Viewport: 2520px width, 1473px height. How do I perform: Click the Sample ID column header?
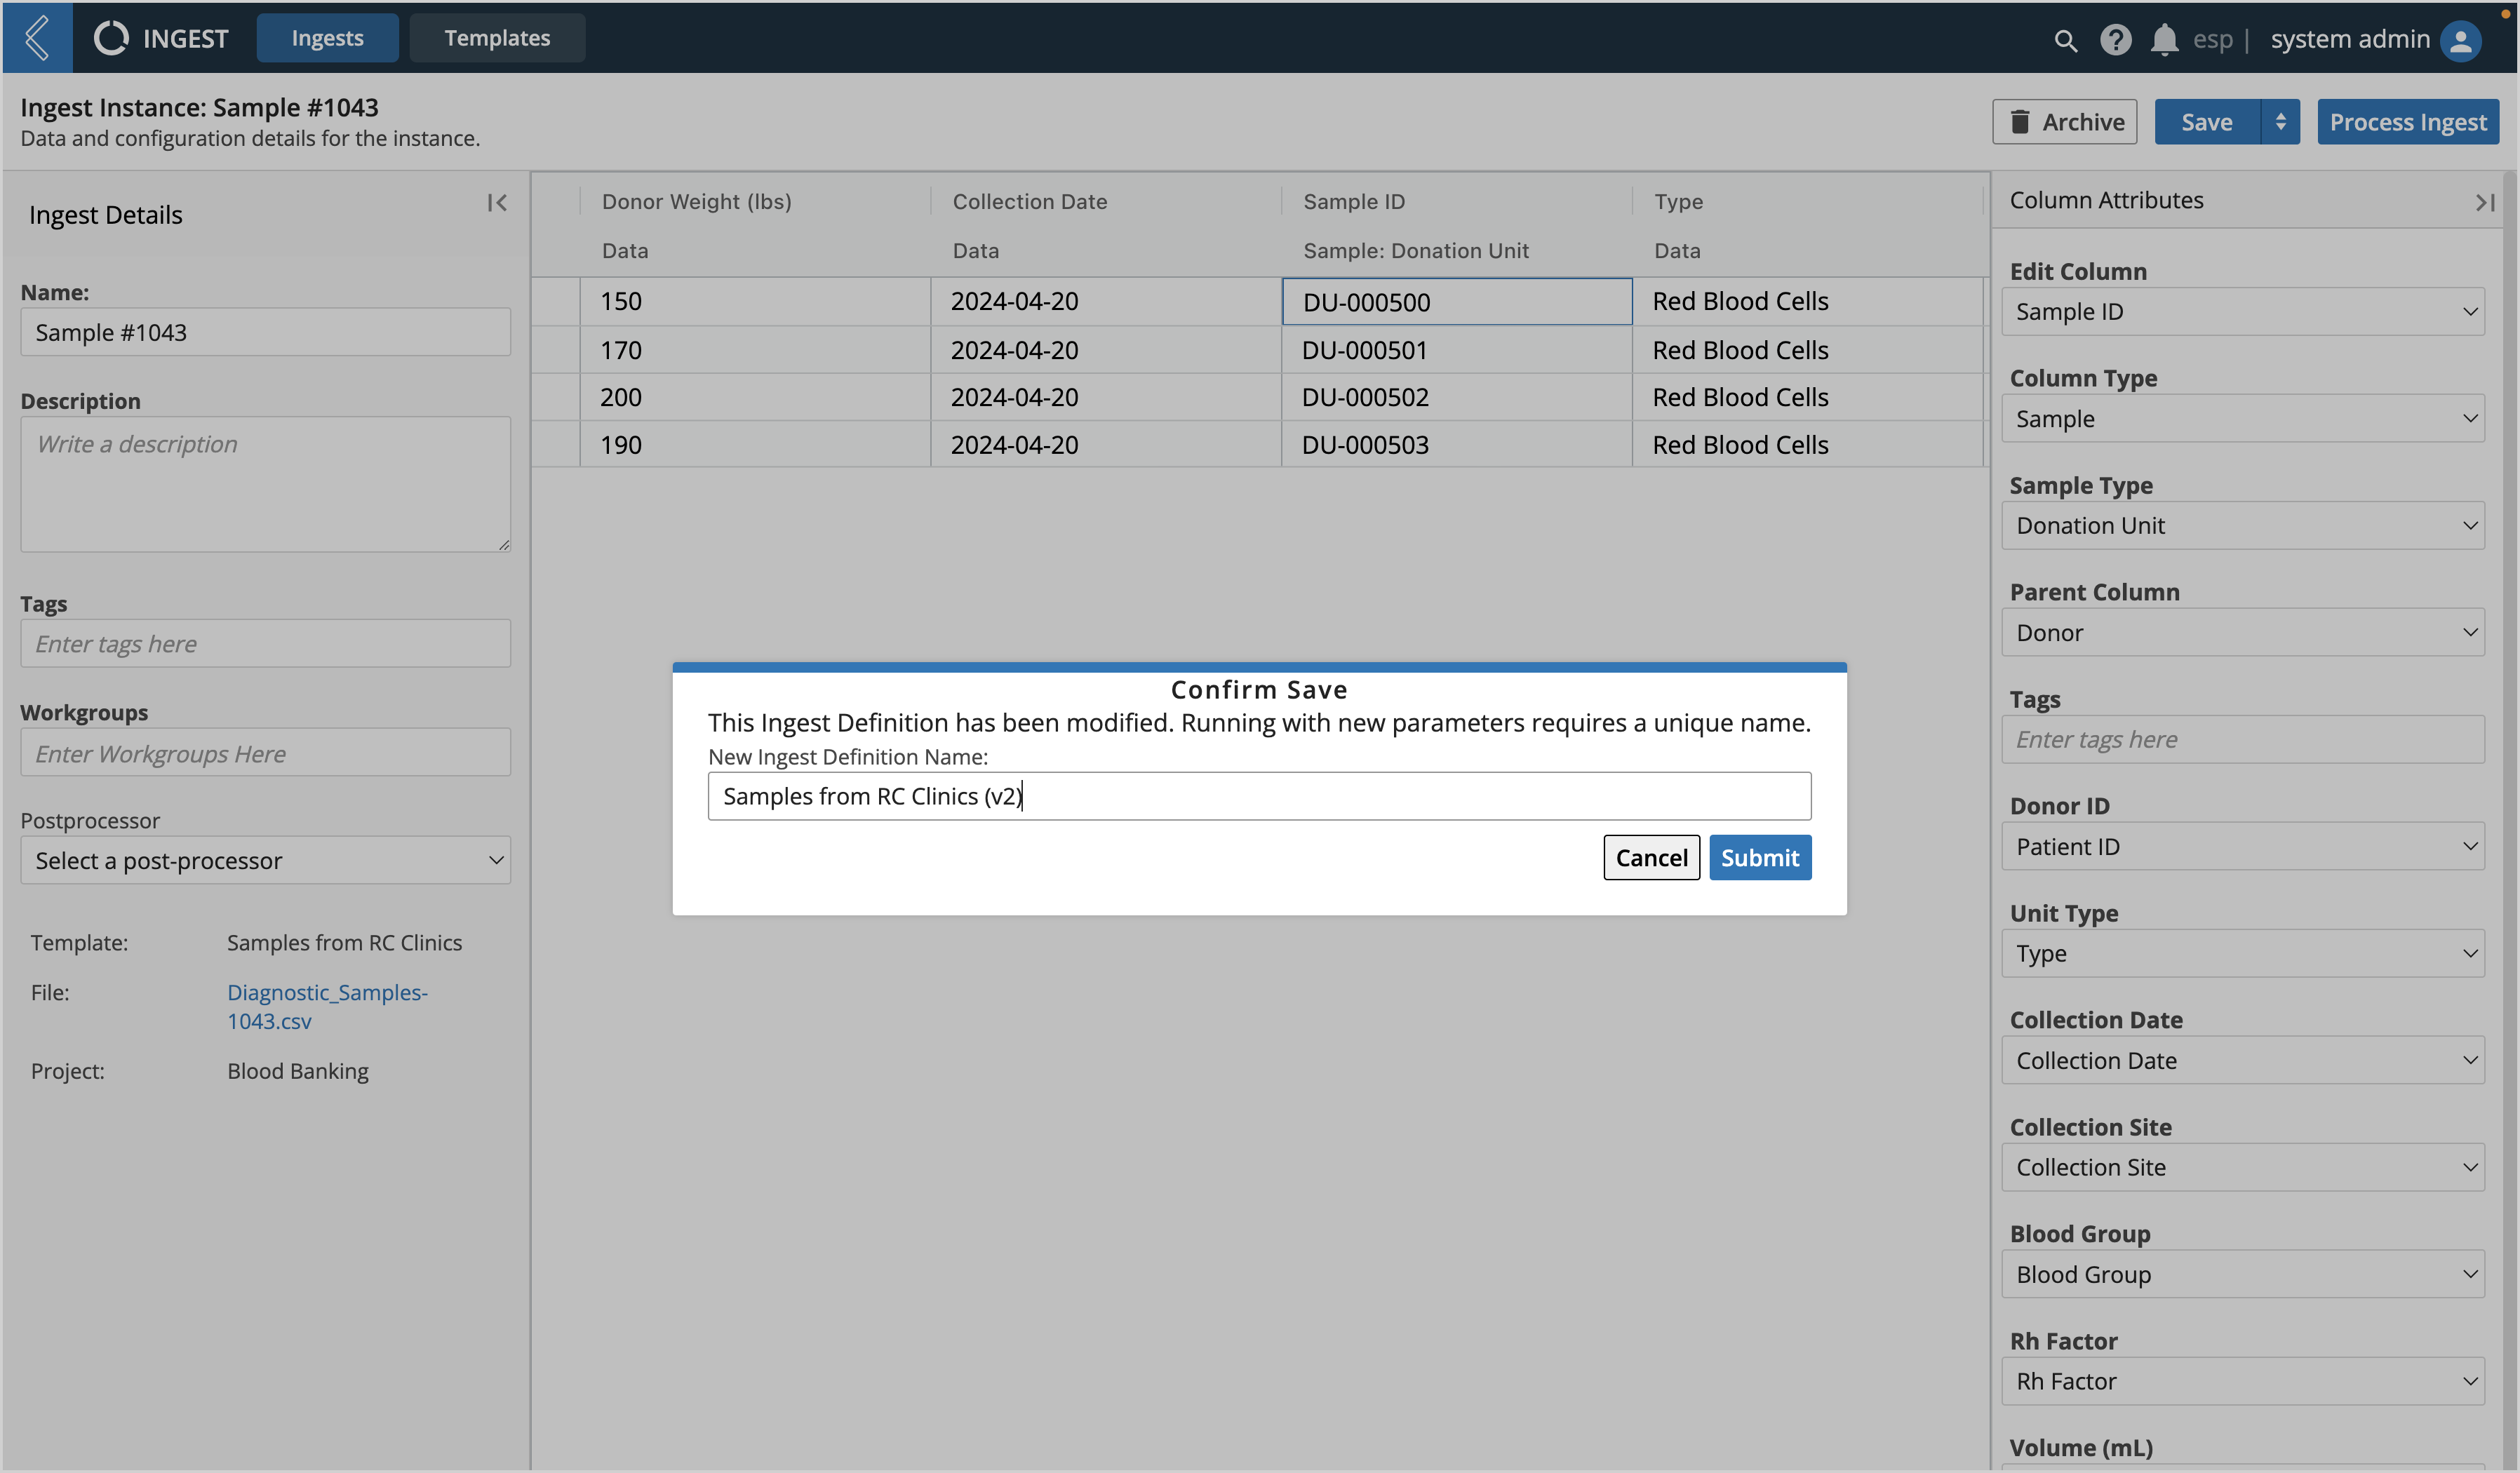coord(1353,201)
